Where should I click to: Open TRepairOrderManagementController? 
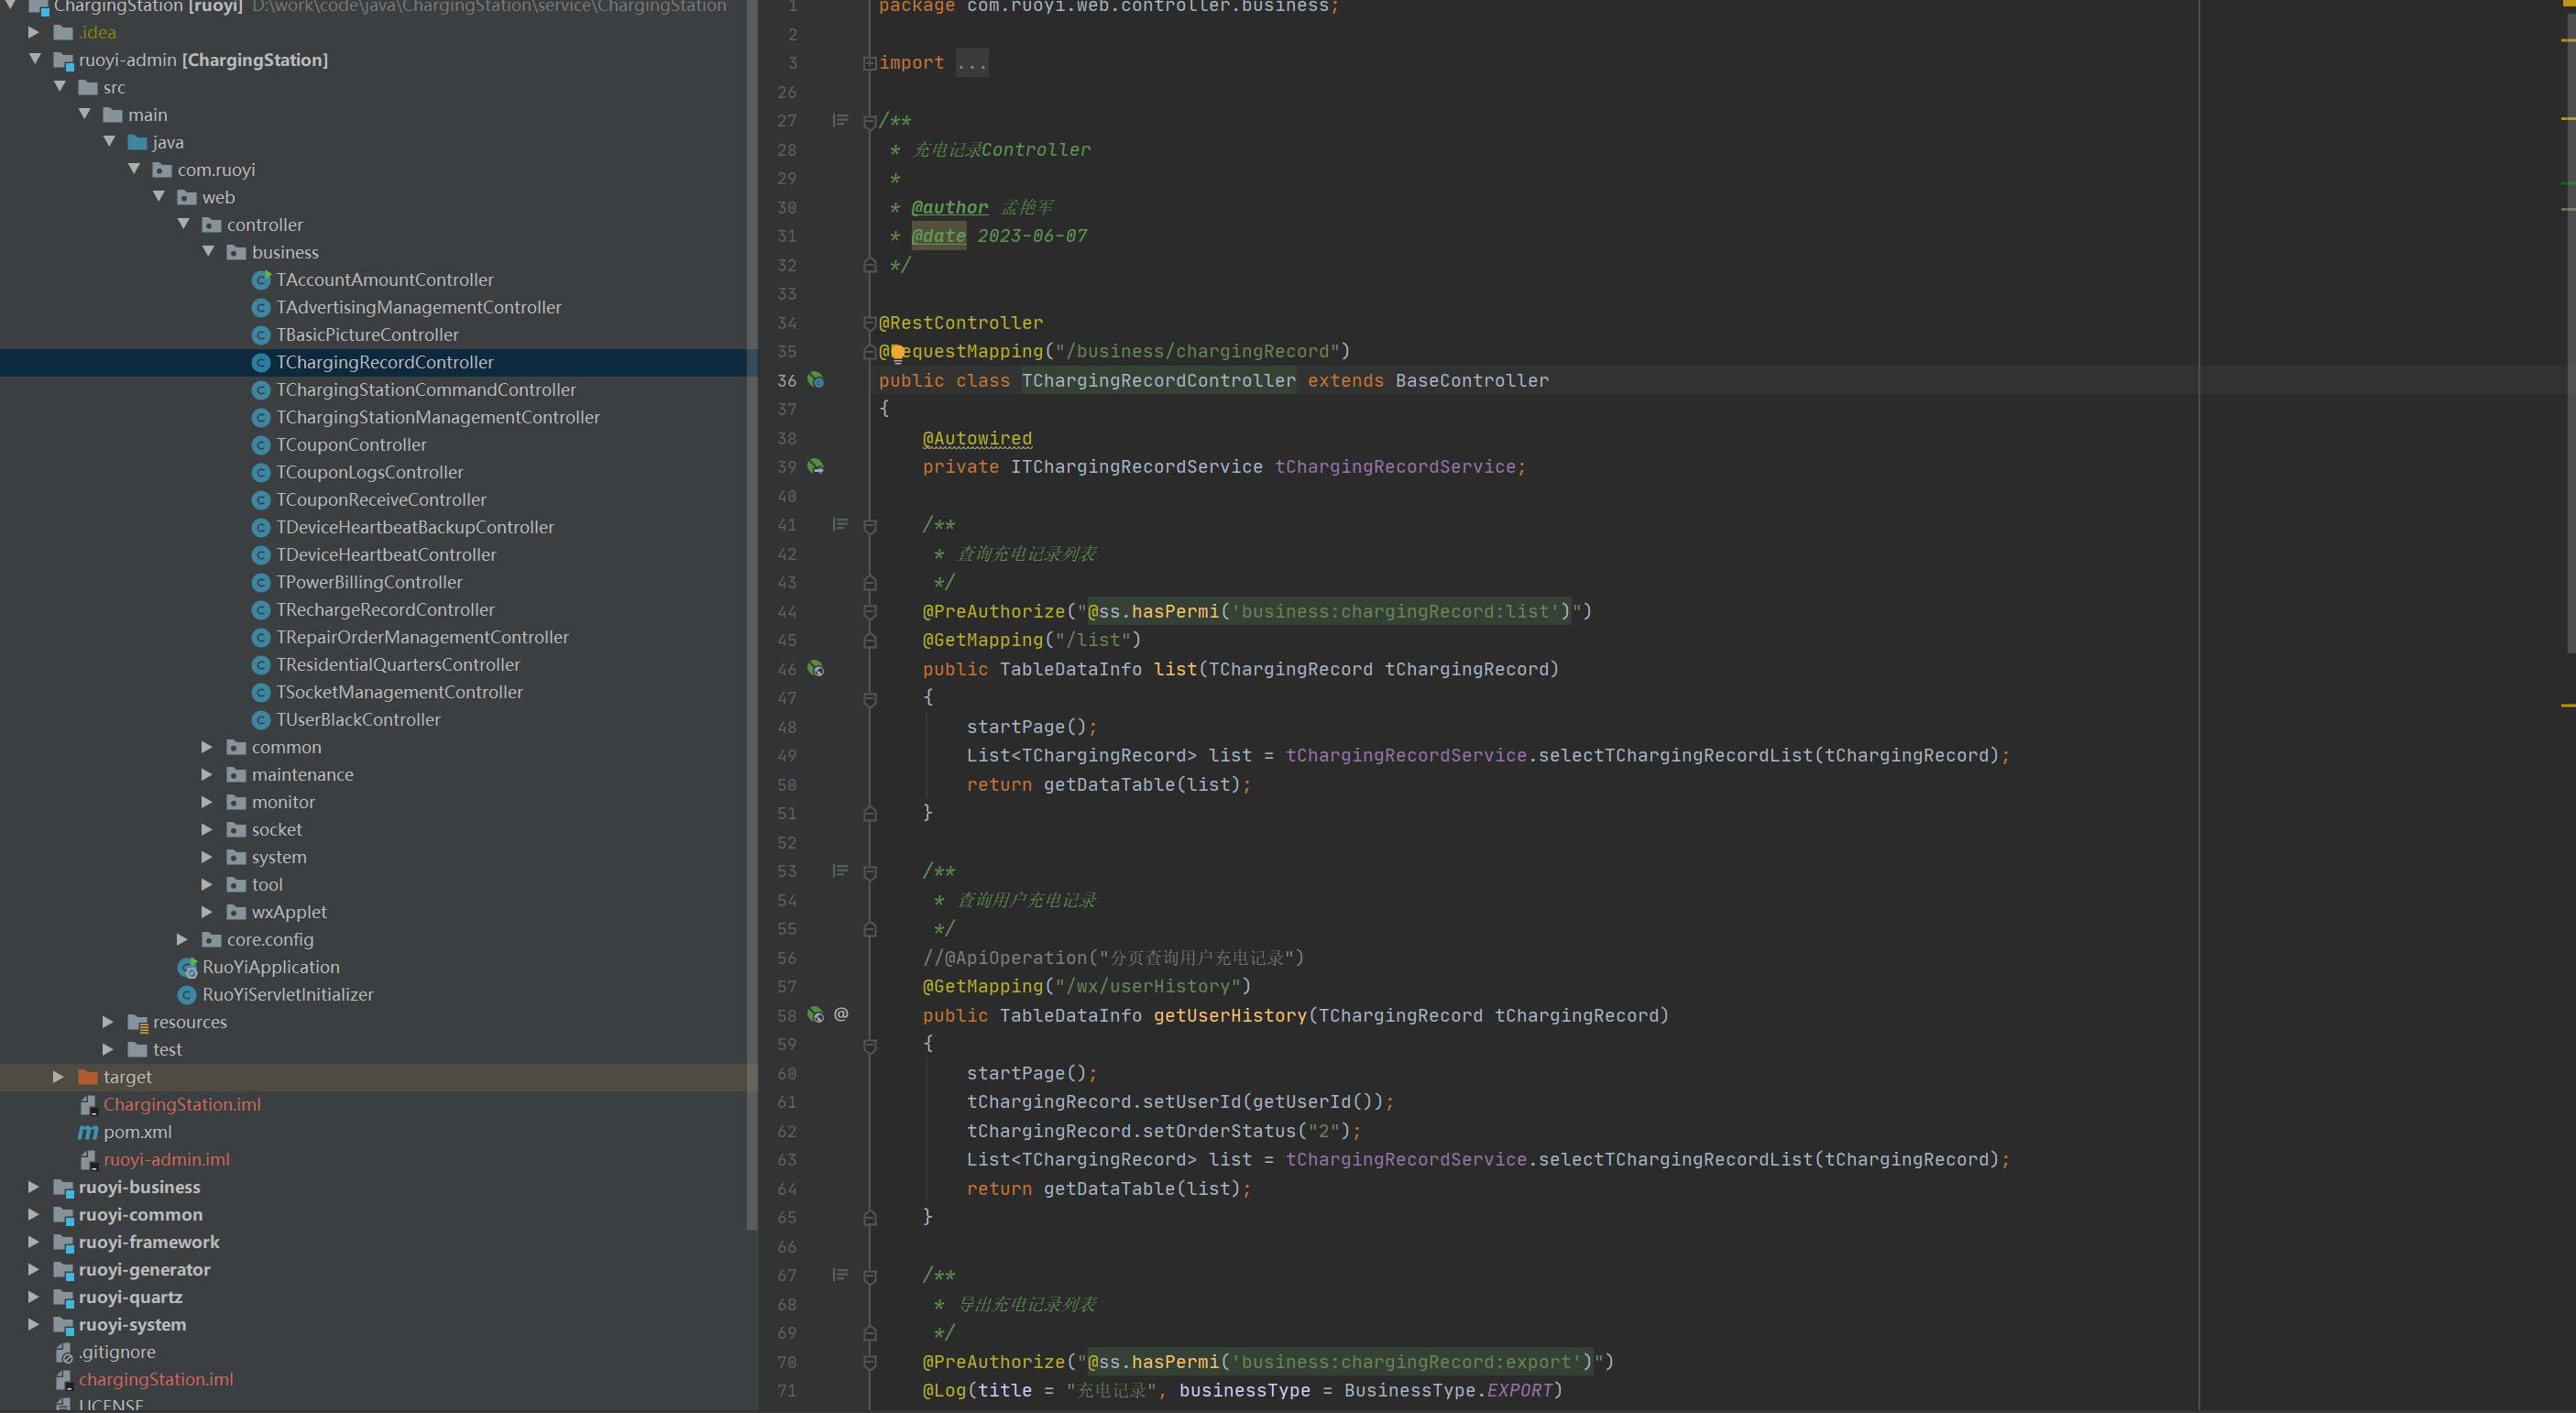pyautogui.click(x=422, y=637)
